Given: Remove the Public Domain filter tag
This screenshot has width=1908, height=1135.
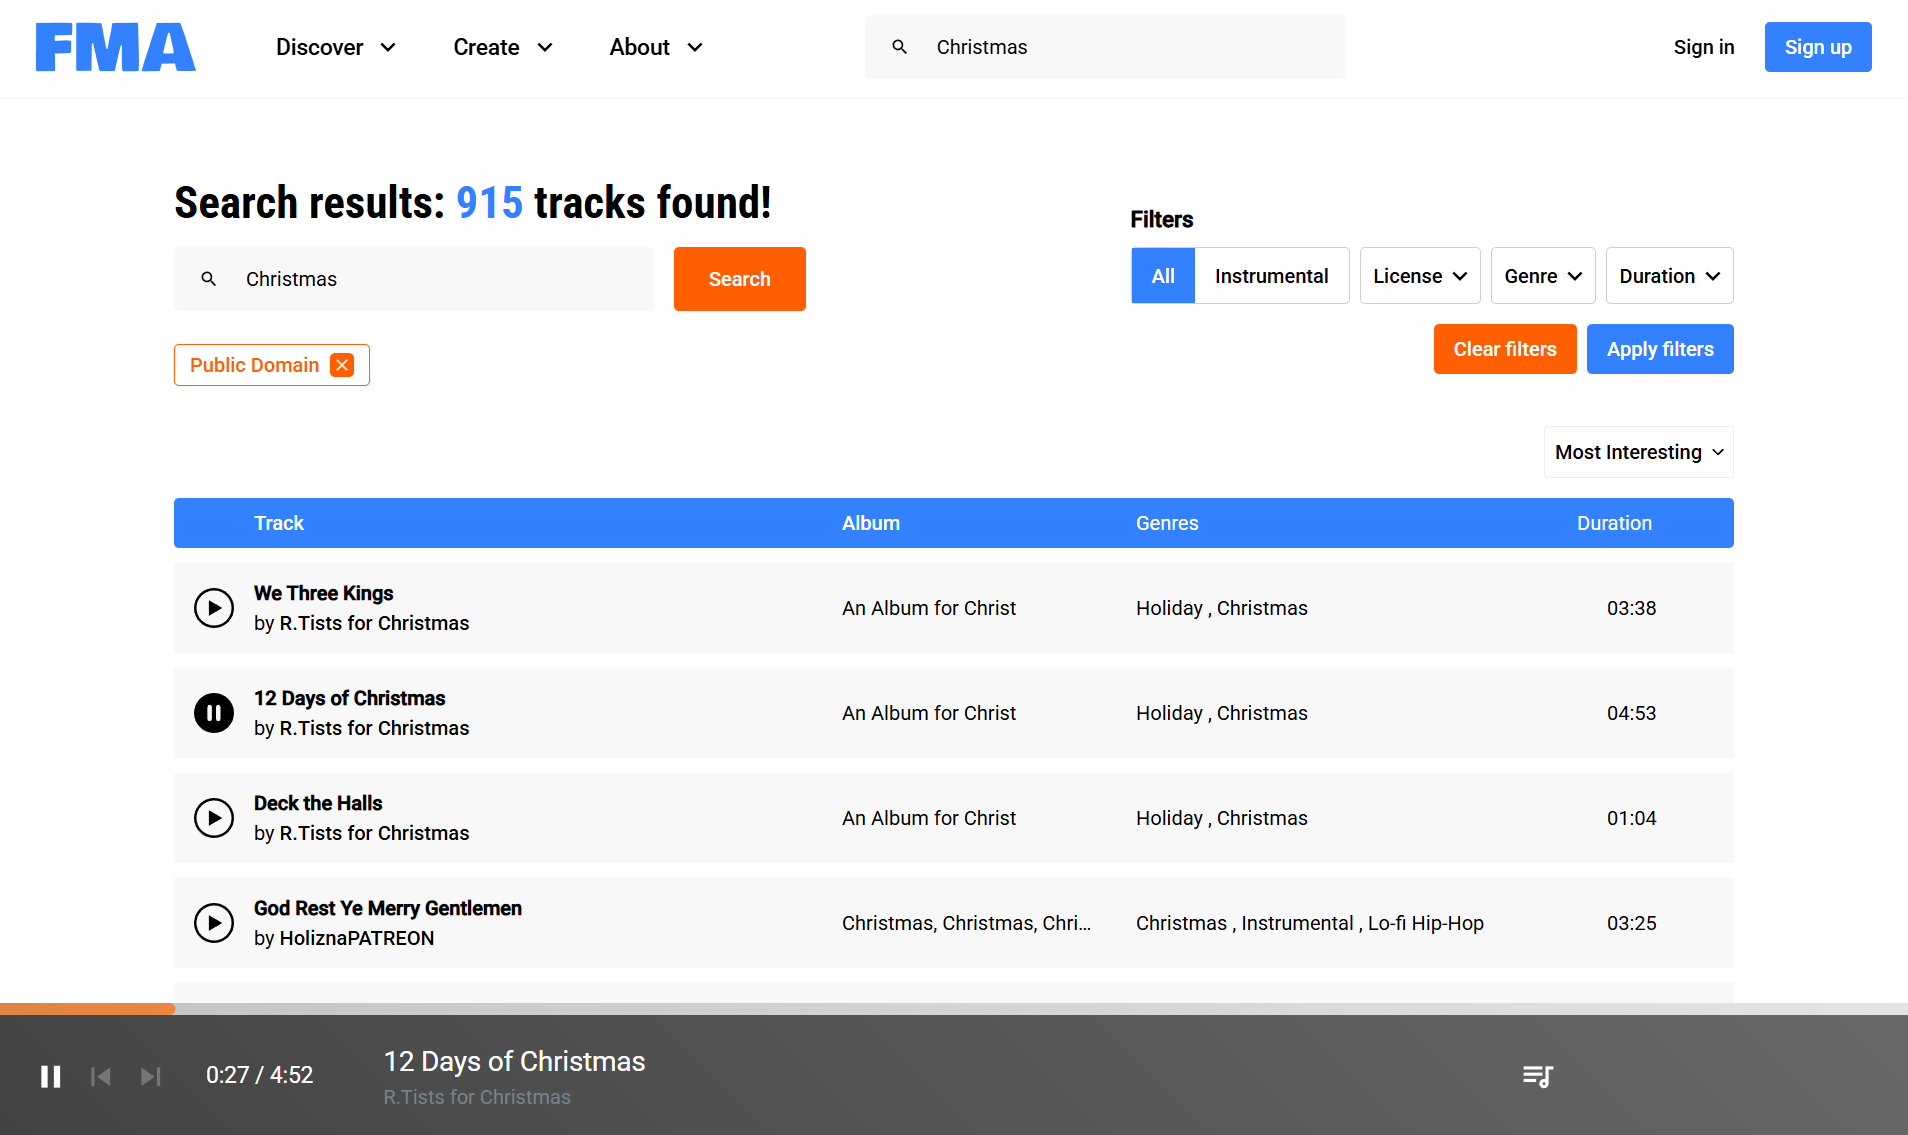Looking at the screenshot, I should (342, 365).
